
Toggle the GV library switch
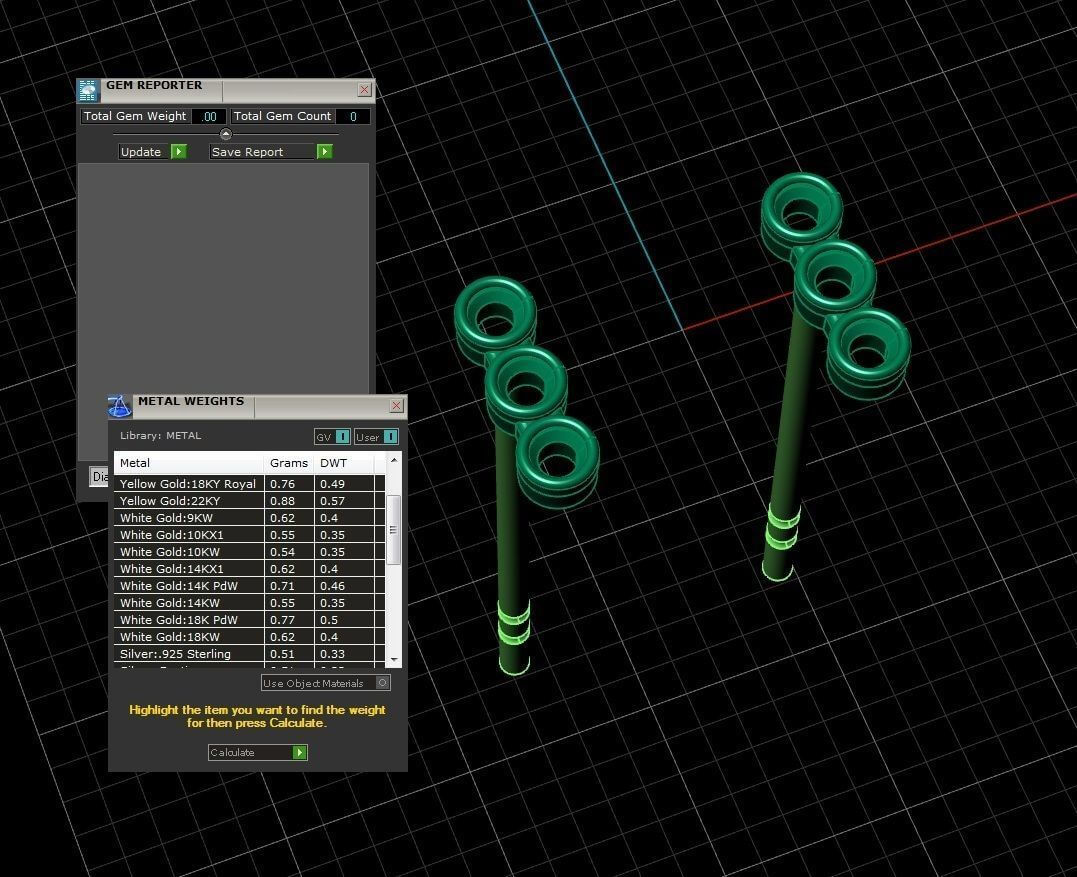tap(342, 437)
